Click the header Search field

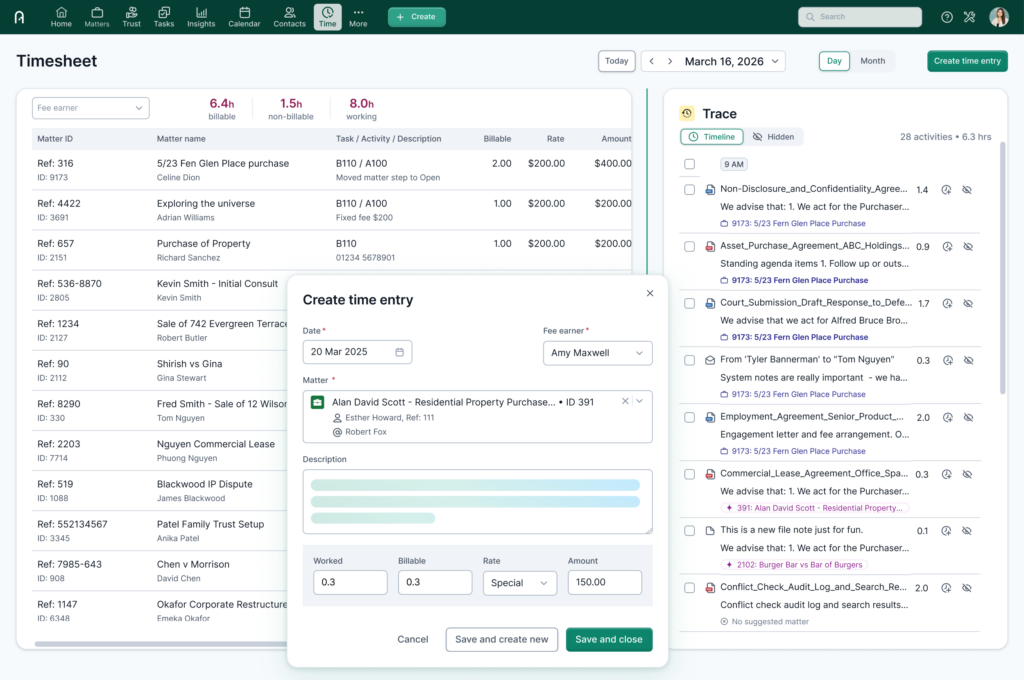859,17
